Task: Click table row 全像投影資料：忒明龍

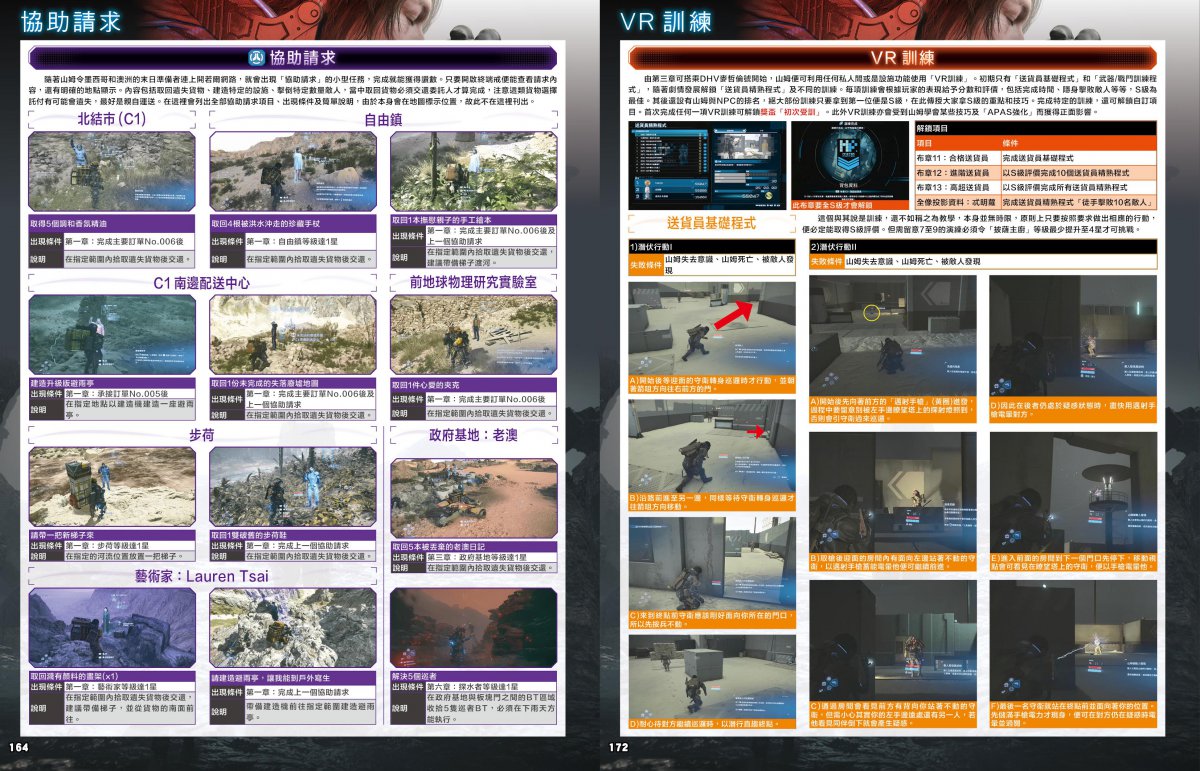Action: pyautogui.click(x=1036, y=203)
